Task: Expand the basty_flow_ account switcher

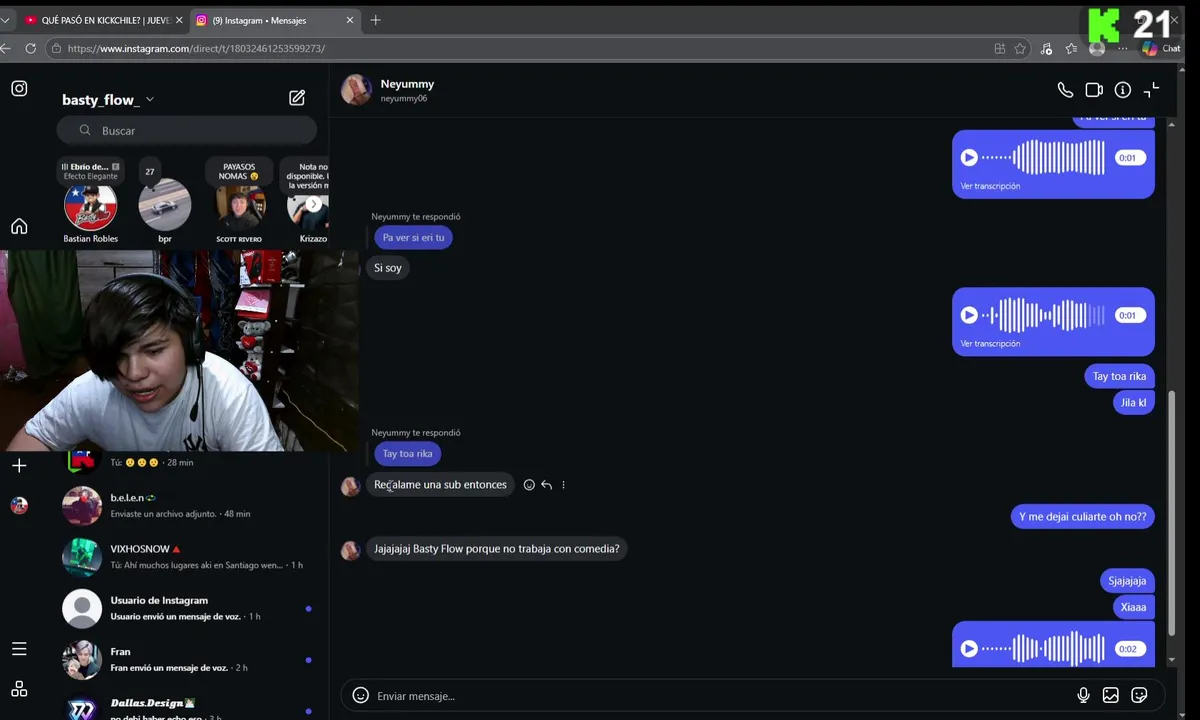Action: pyautogui.click(x=108, y=99)
